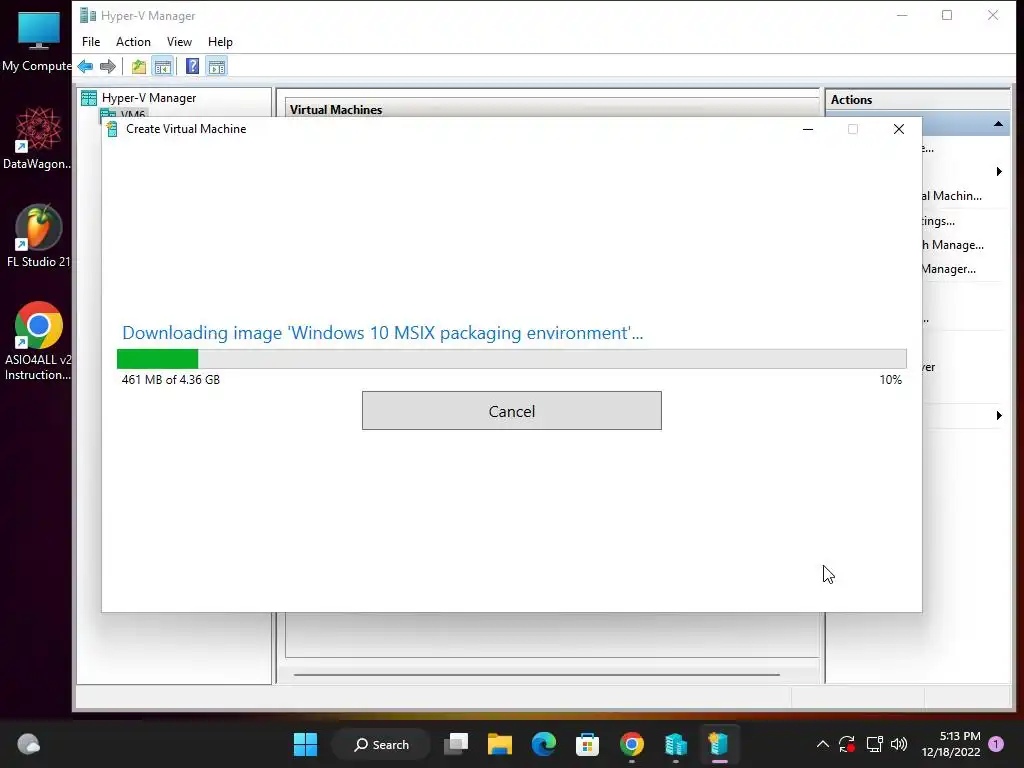
Task: Click the 10% progress percentage label
Action: coord(890,379)
